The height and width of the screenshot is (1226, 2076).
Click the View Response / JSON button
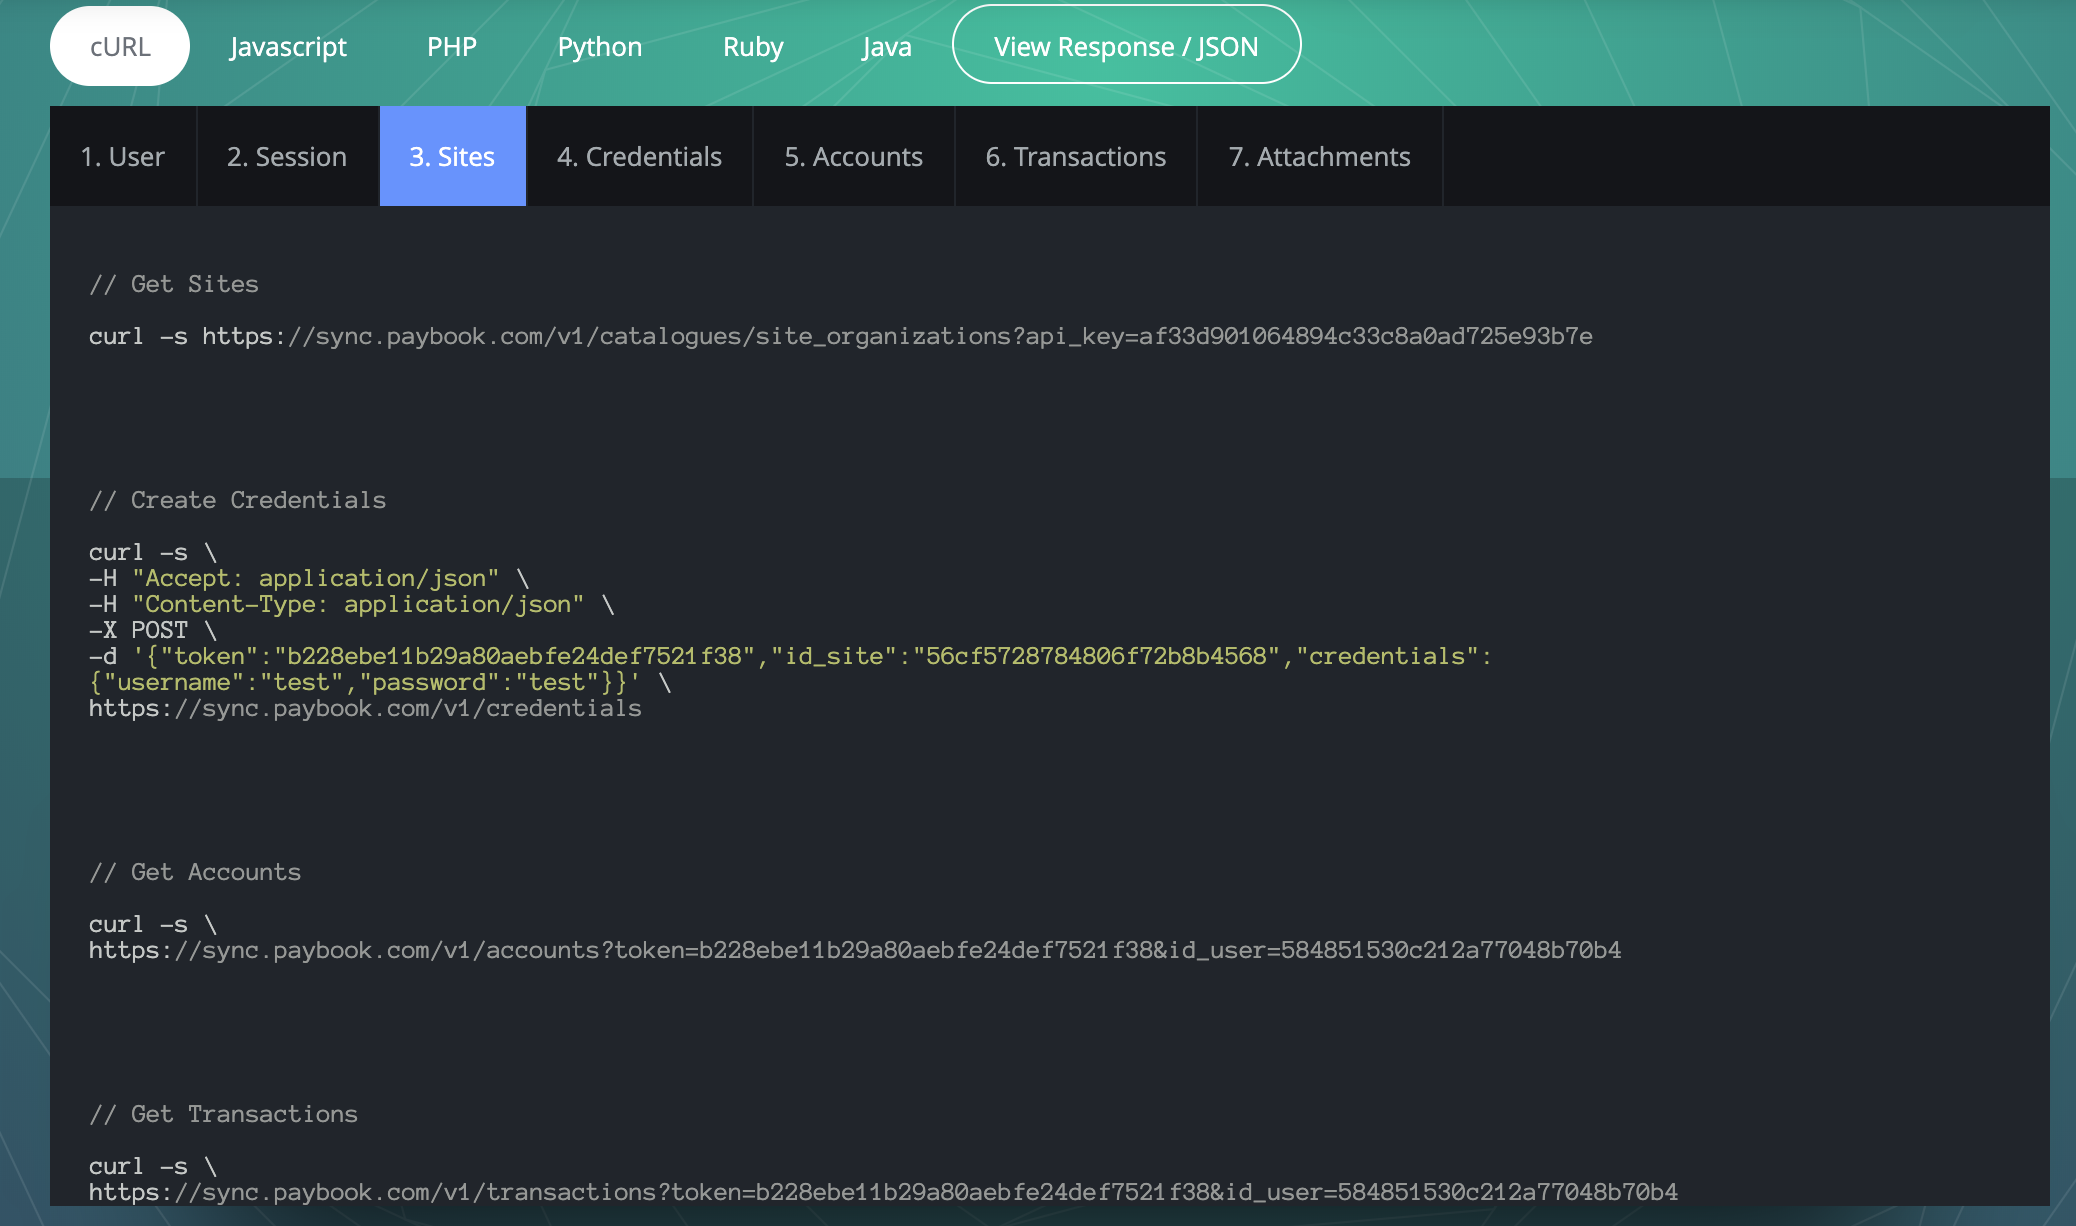pyautogui.click(x=1126, y=46)
